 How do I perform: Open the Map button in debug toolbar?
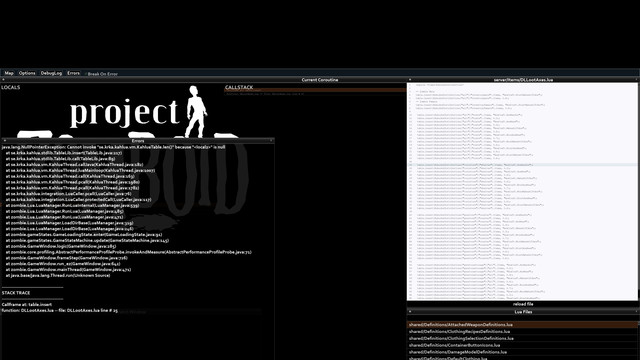[x=9, y=73]
